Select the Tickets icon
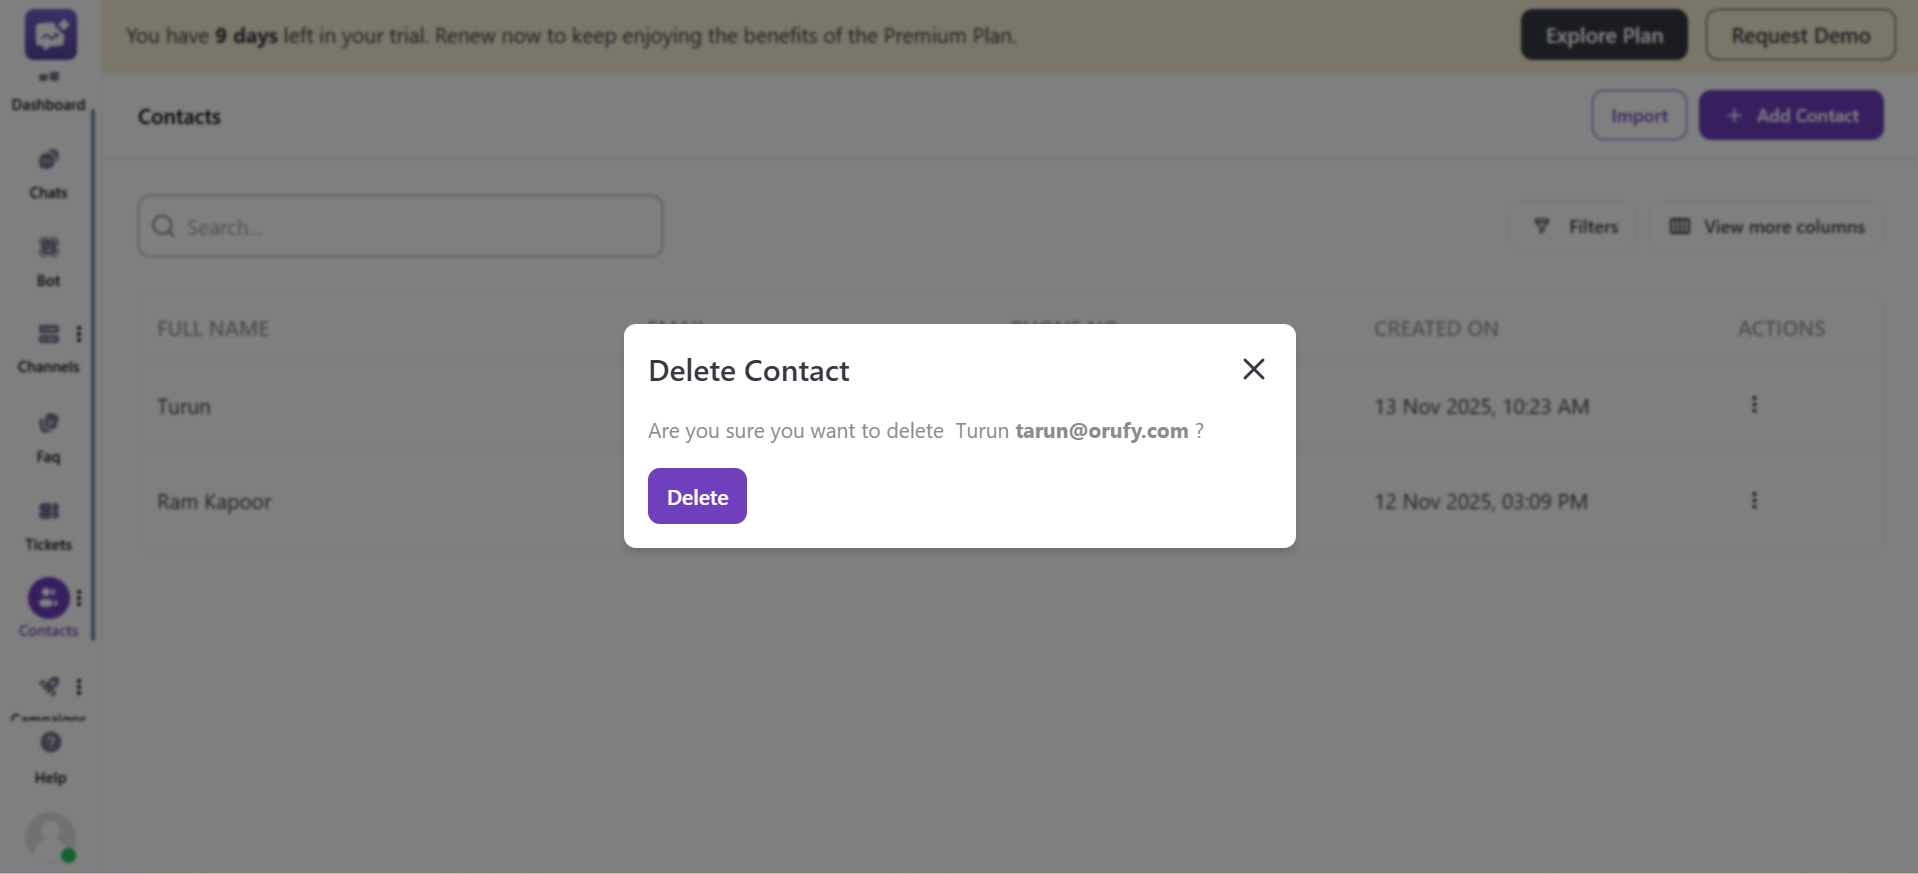This screenshot has height=874, width=1918. tap(48, 511)
